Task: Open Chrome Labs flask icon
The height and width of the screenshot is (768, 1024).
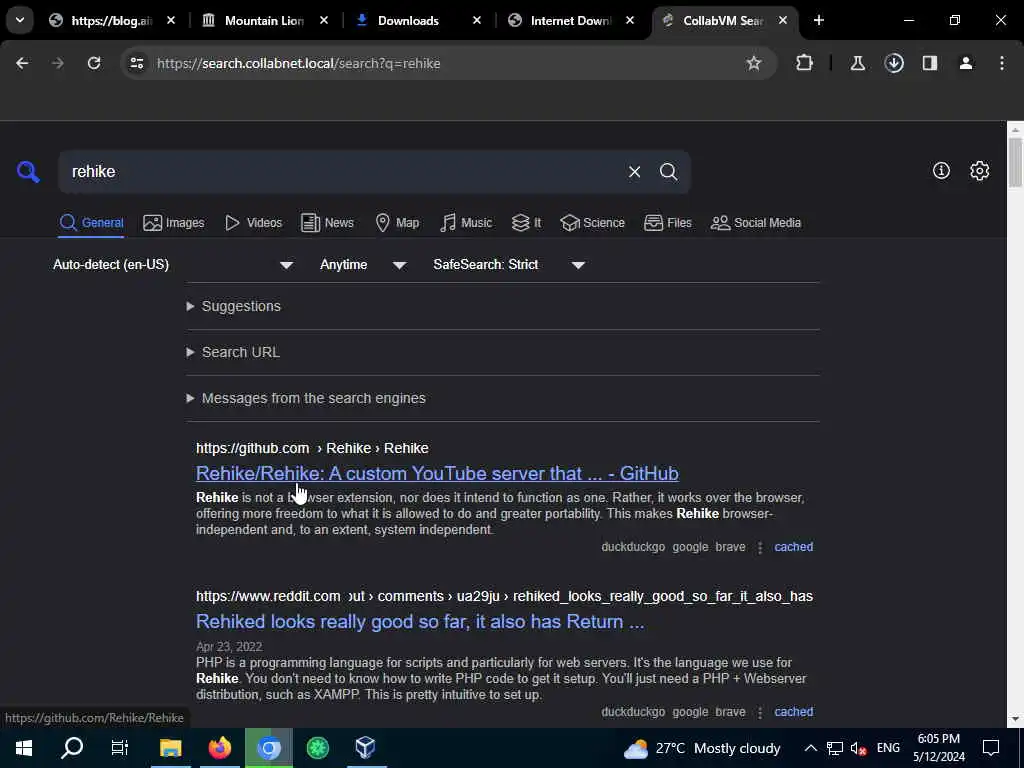Action: (857, 63)
